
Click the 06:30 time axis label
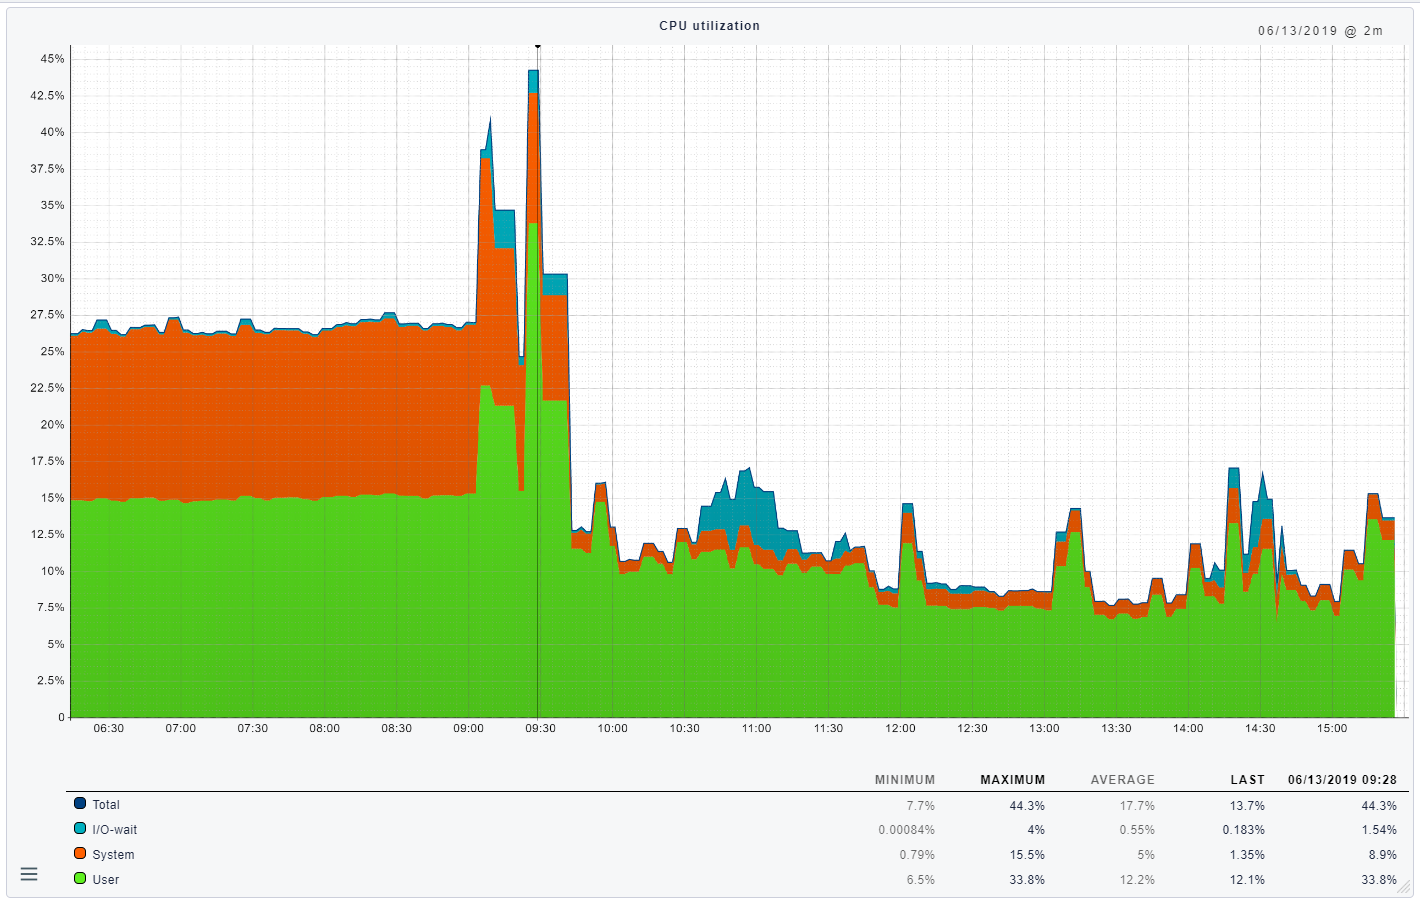109,728
